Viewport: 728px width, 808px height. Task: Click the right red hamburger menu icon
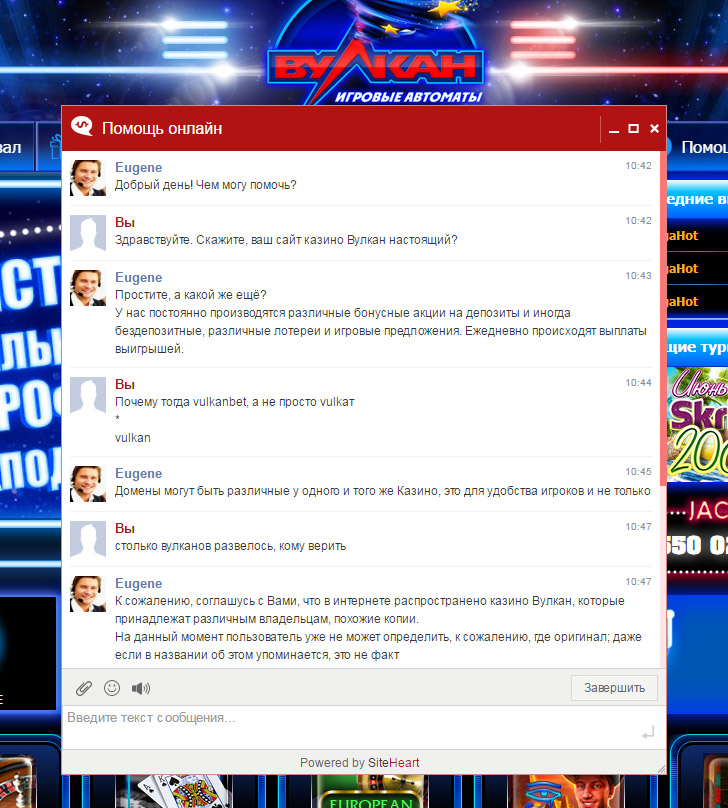543,40
